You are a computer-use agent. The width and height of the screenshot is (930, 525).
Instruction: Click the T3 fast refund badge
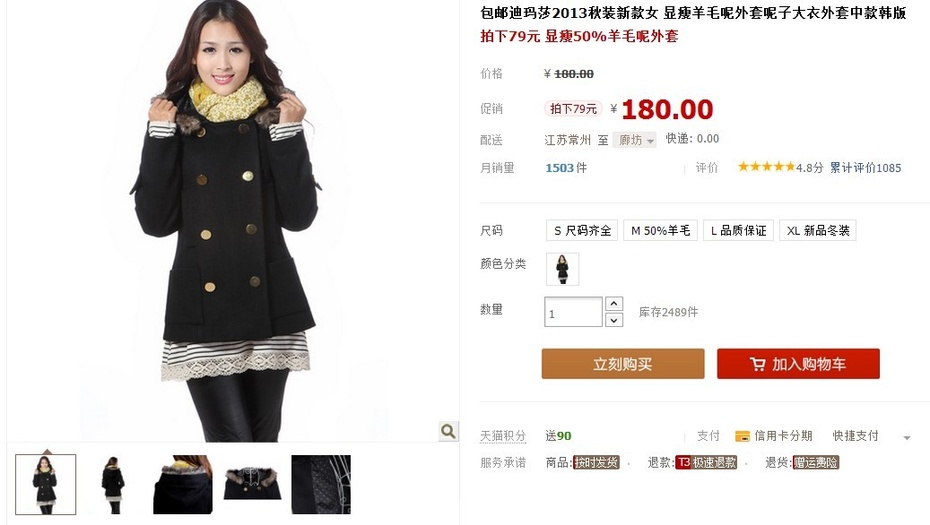[x=706, y=462]
